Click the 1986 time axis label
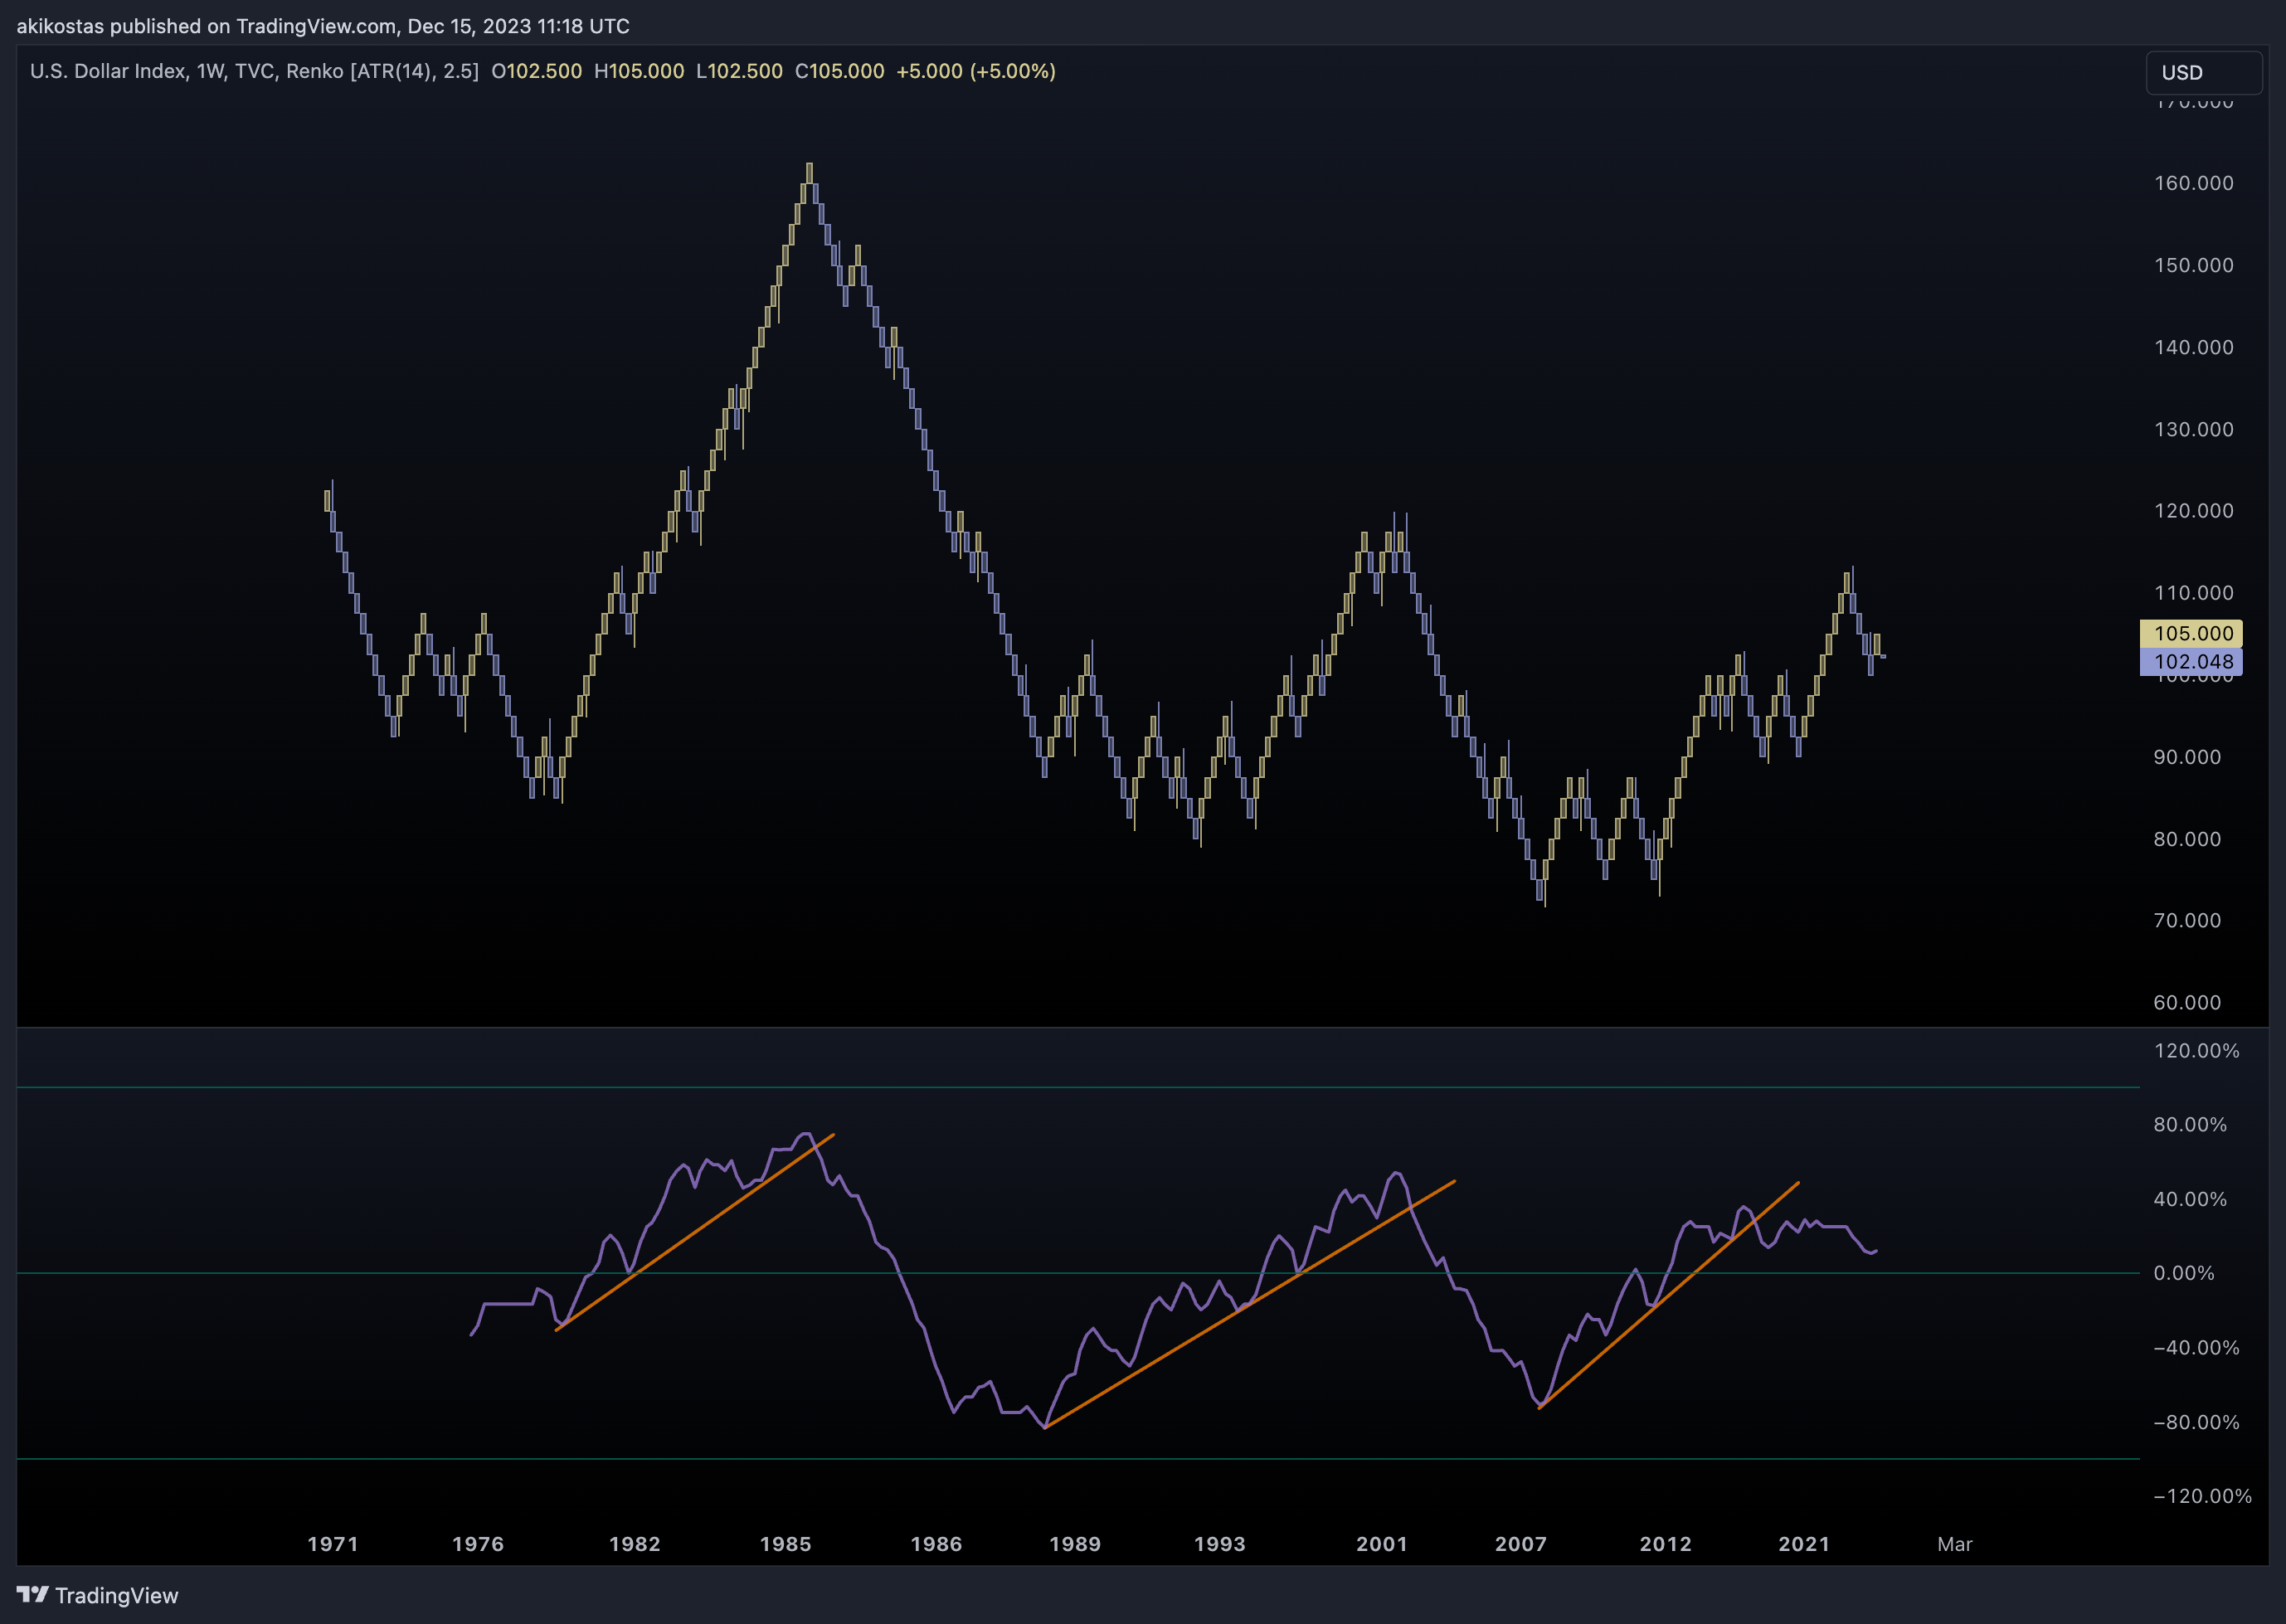This screenshot has height=1624, width=2286. (x=937, y=1544)
